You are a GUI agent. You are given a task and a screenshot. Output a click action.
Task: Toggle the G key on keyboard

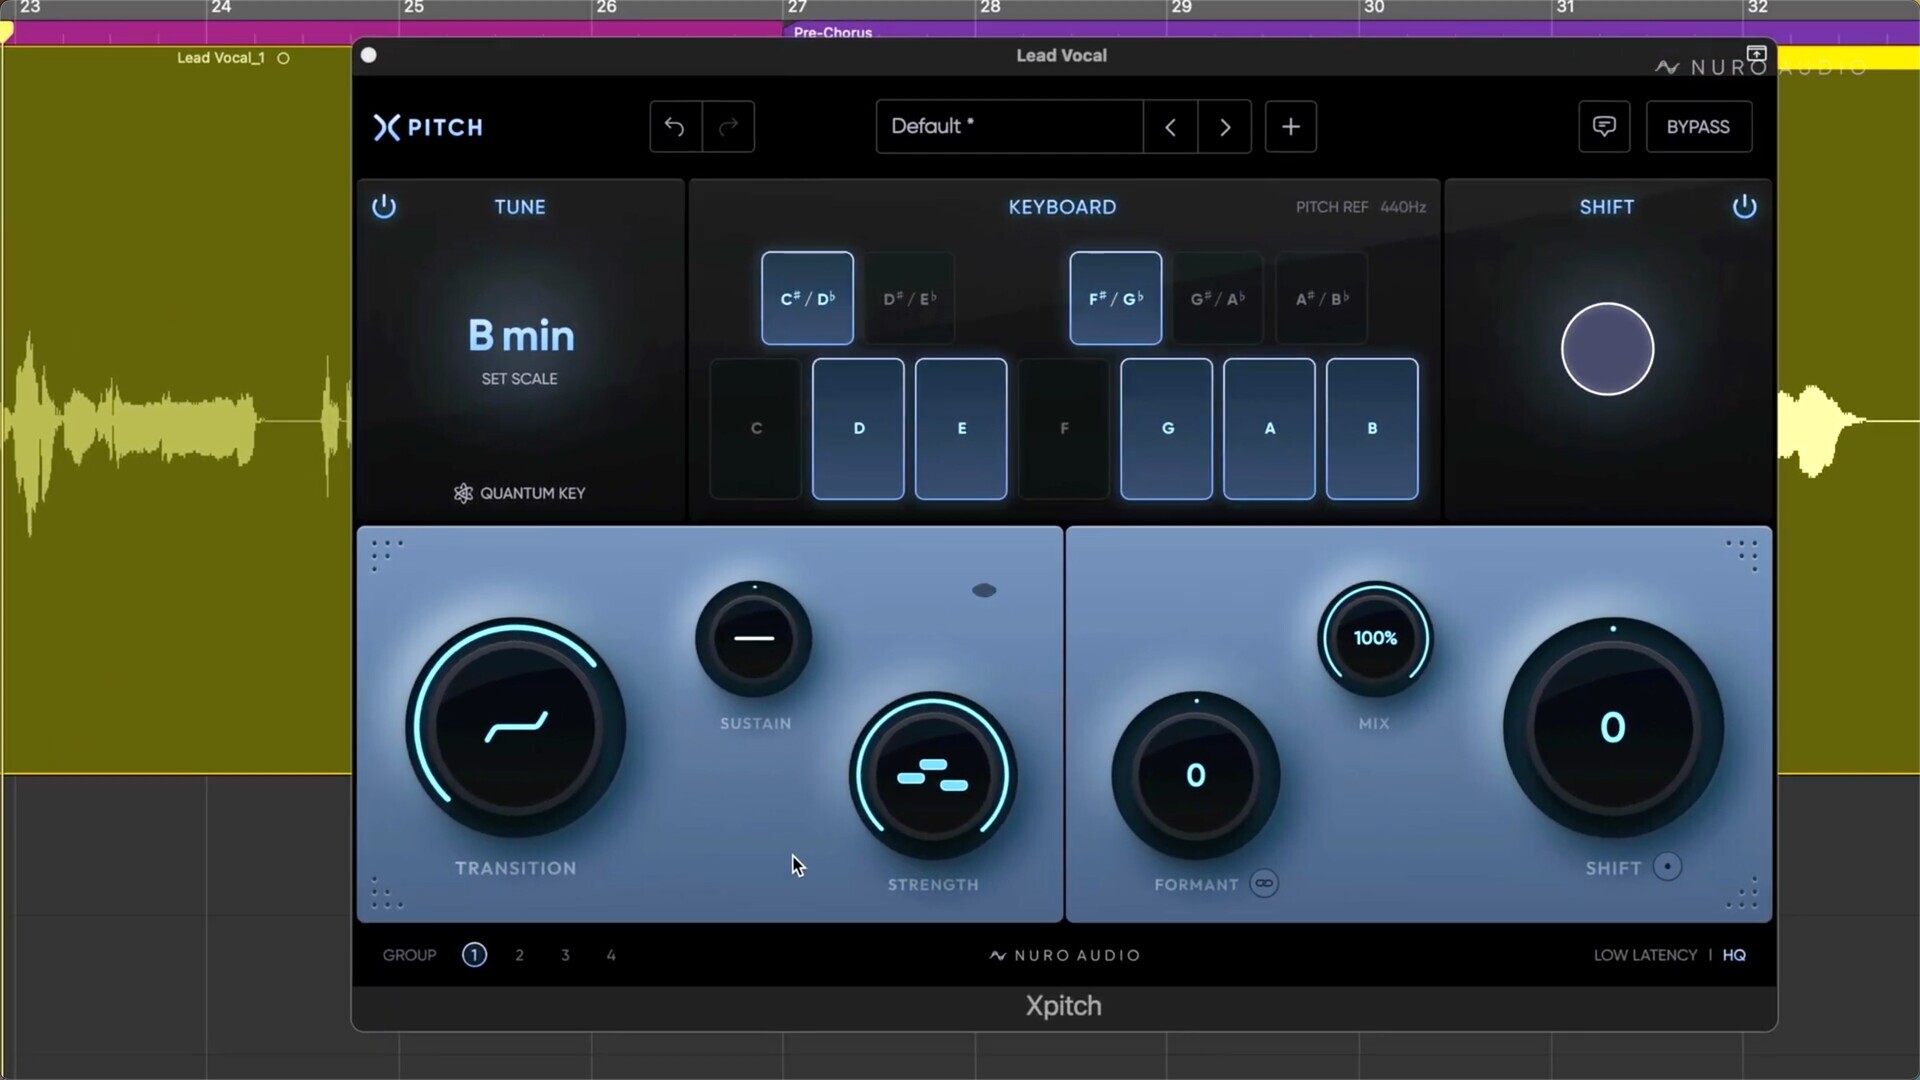click(x=1167, y=428)
